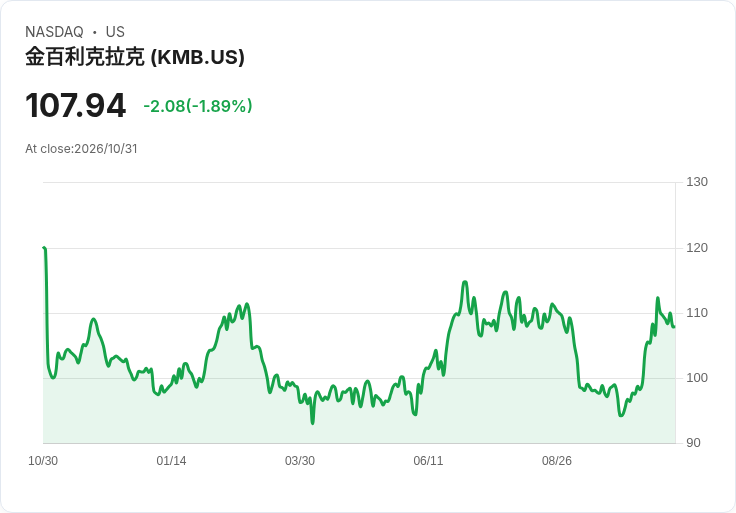Viewport: 736px width, 513px height.
Task: Click the 120 y-axis label
Action: 697,247
